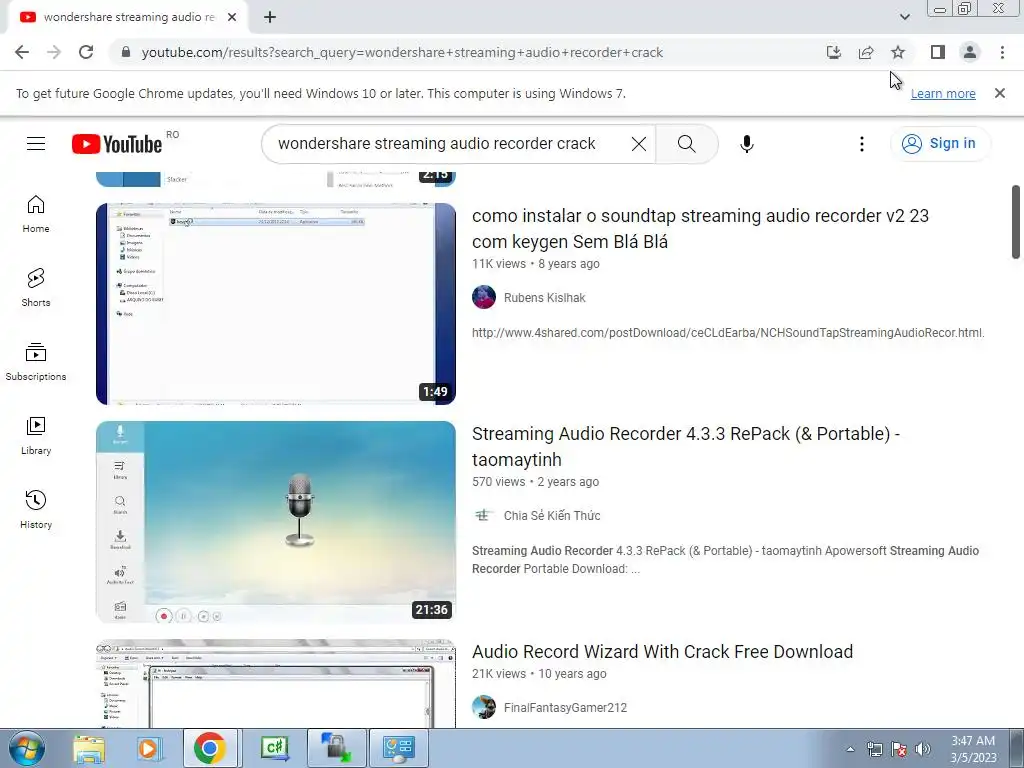
Task: Open the C# application in taskbar
Action: click(x=274, y=748)
